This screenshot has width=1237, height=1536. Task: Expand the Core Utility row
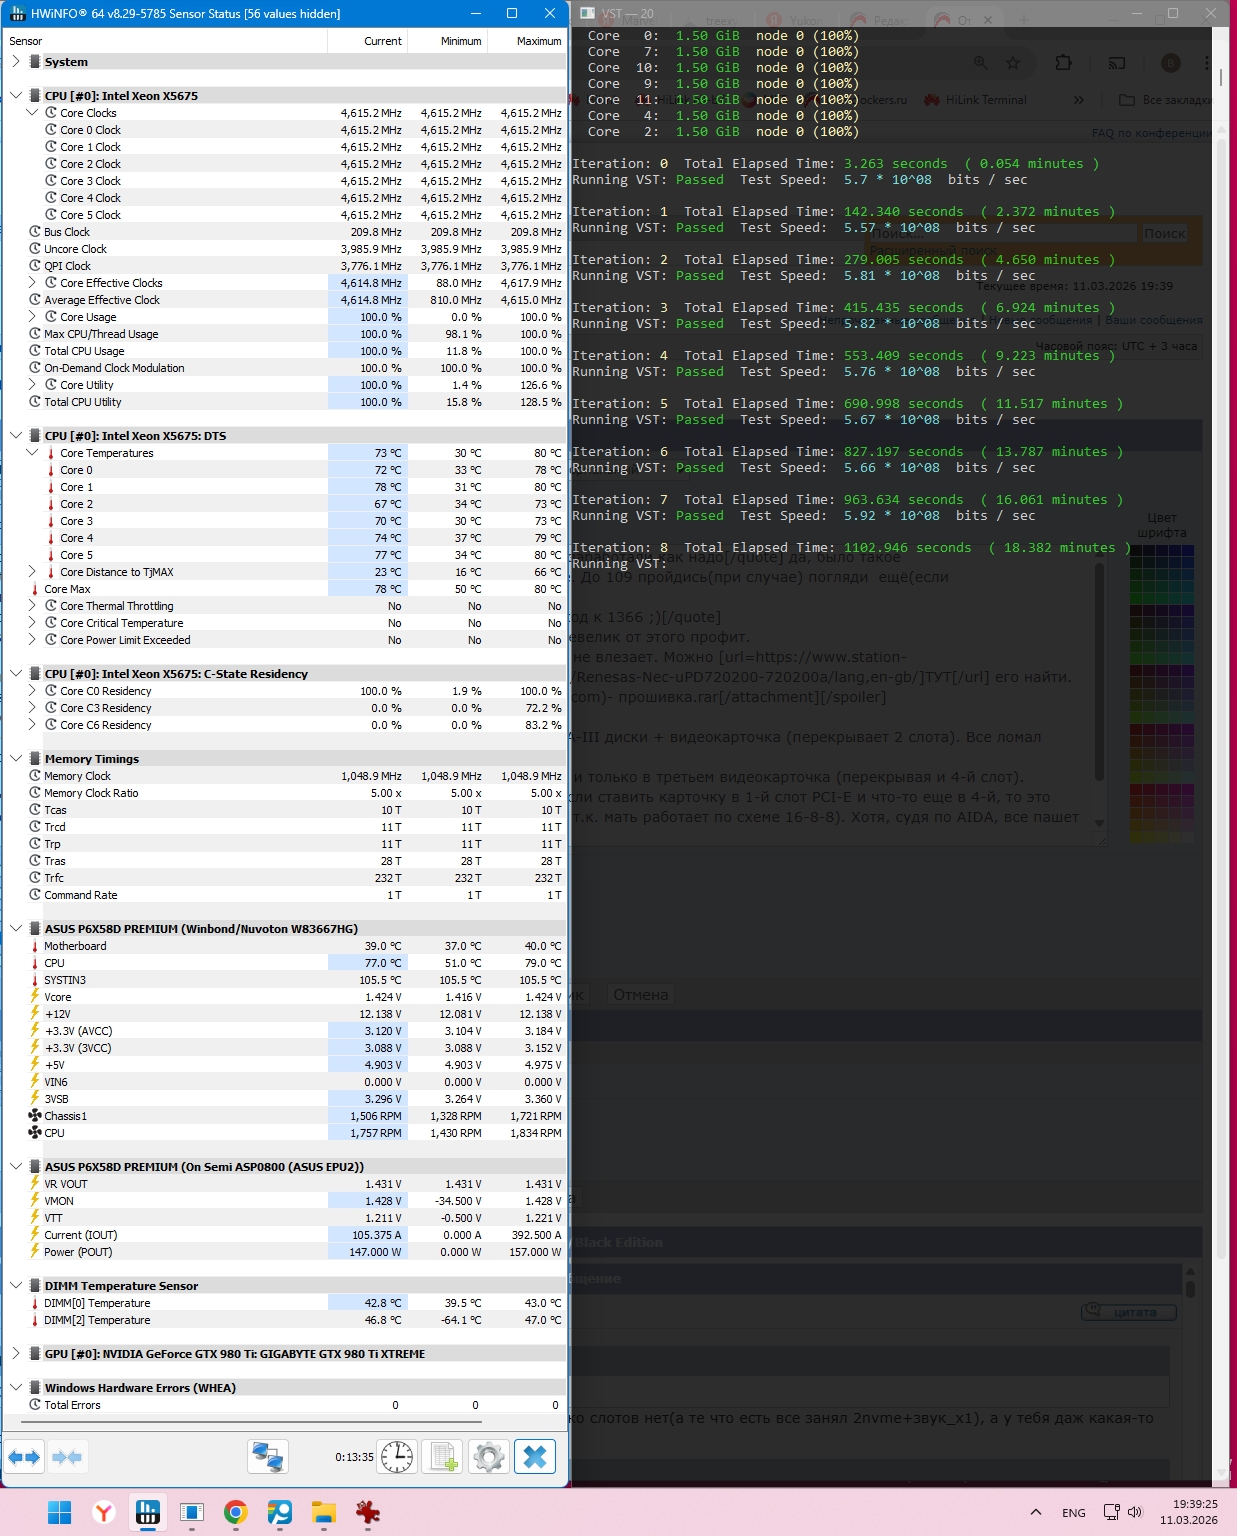(32, 385)
